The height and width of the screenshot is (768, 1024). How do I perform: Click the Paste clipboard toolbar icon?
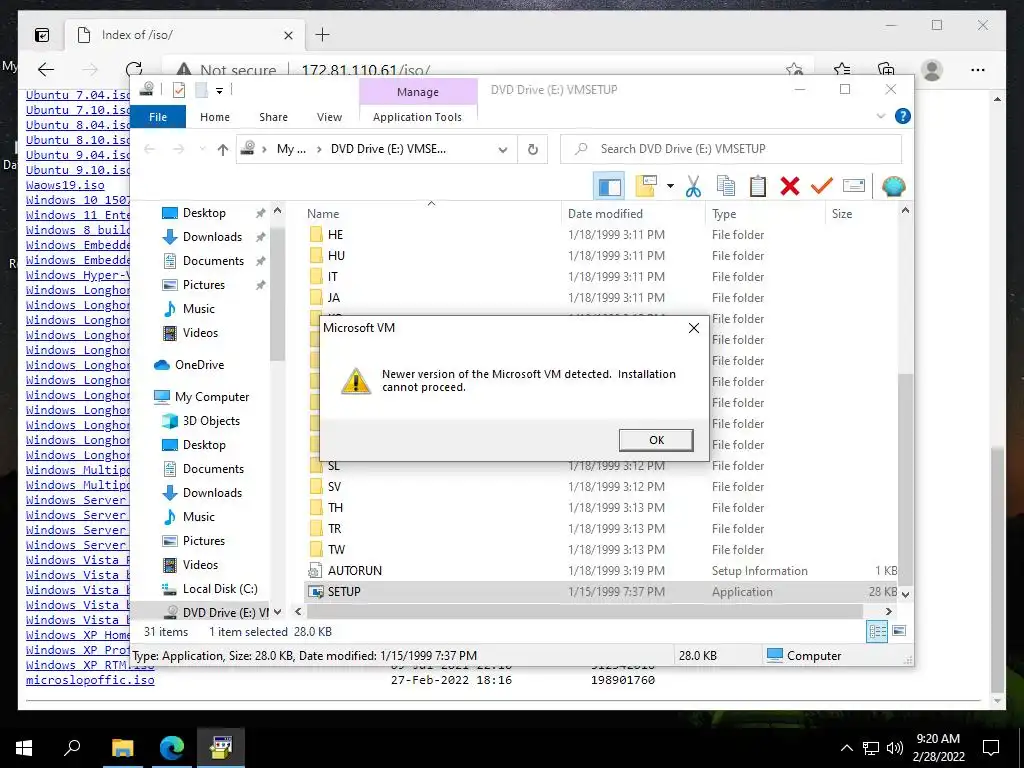758,186
